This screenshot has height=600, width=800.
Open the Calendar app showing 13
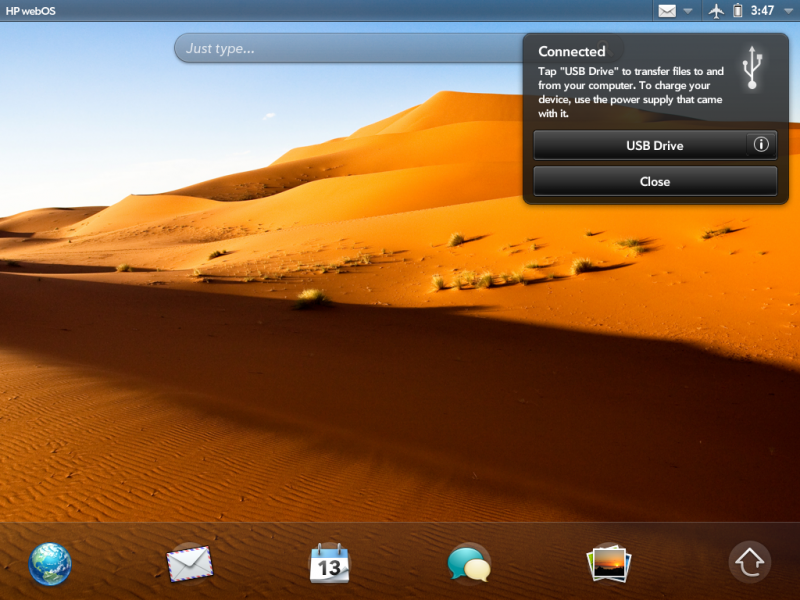point(330,563)
